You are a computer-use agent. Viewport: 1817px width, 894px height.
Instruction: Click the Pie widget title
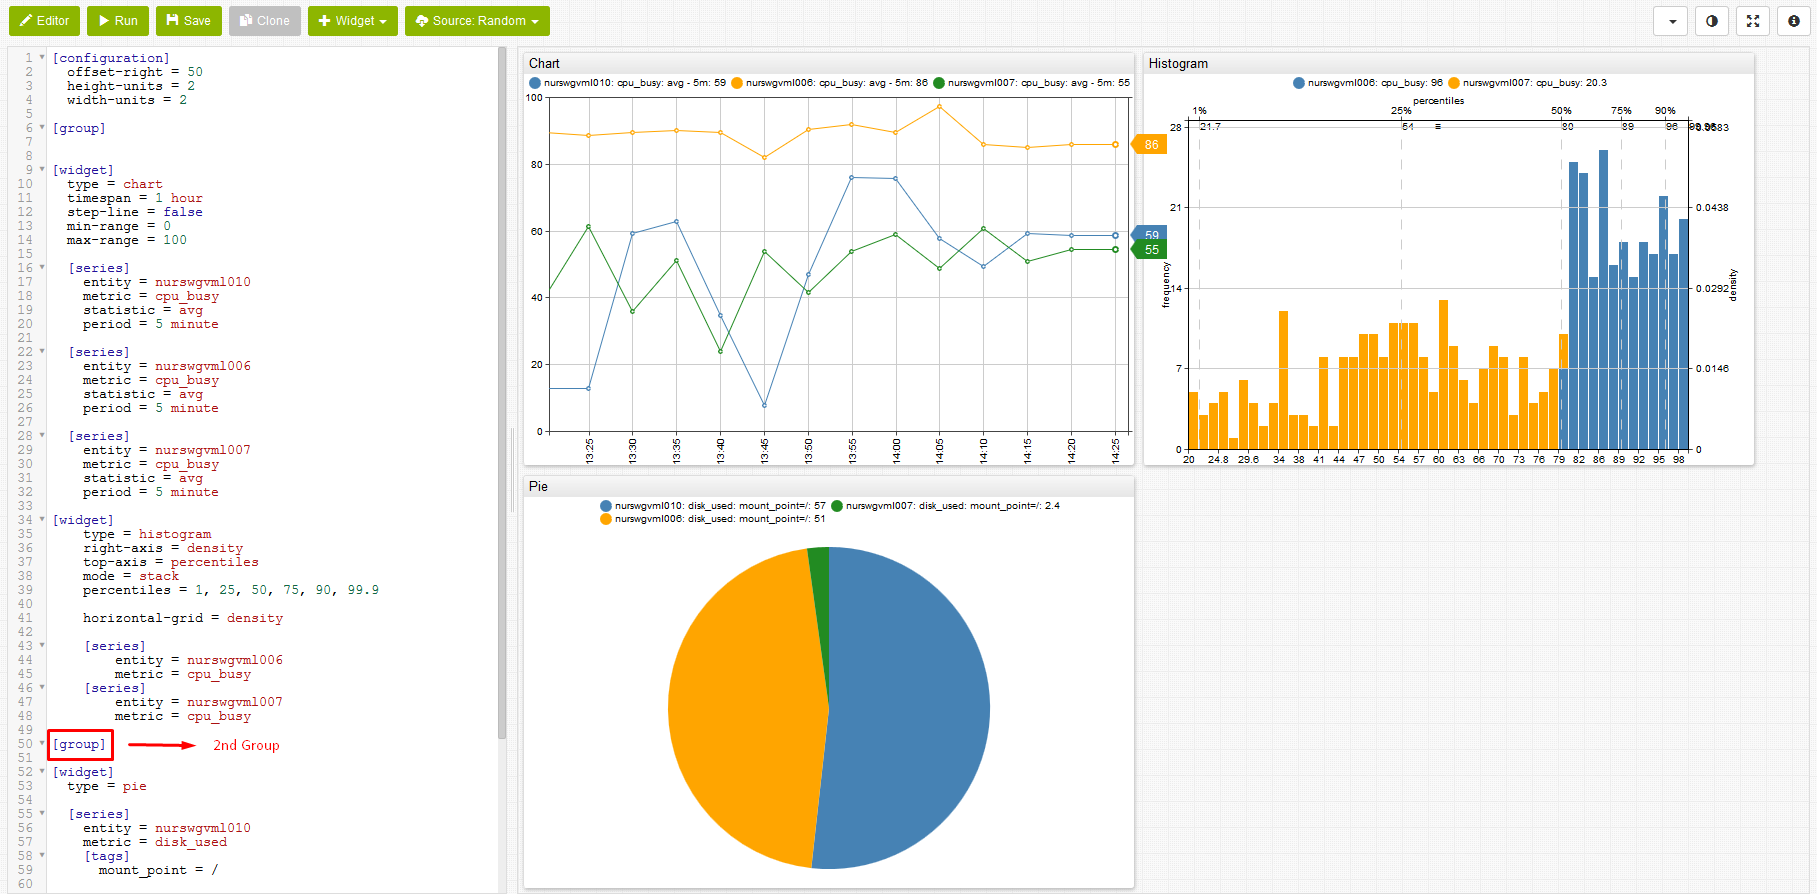pyautogui.click(x=538, y=486)
